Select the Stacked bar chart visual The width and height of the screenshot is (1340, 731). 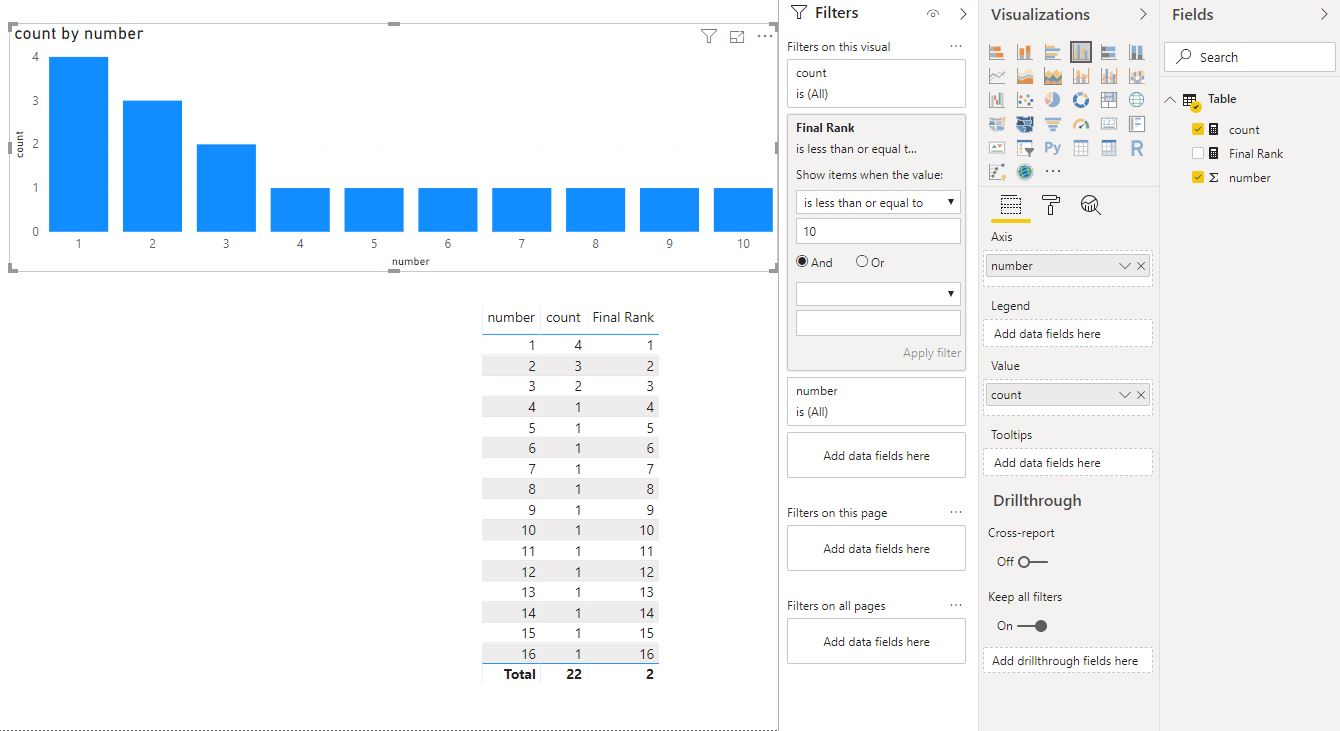(x=997, y=52)
